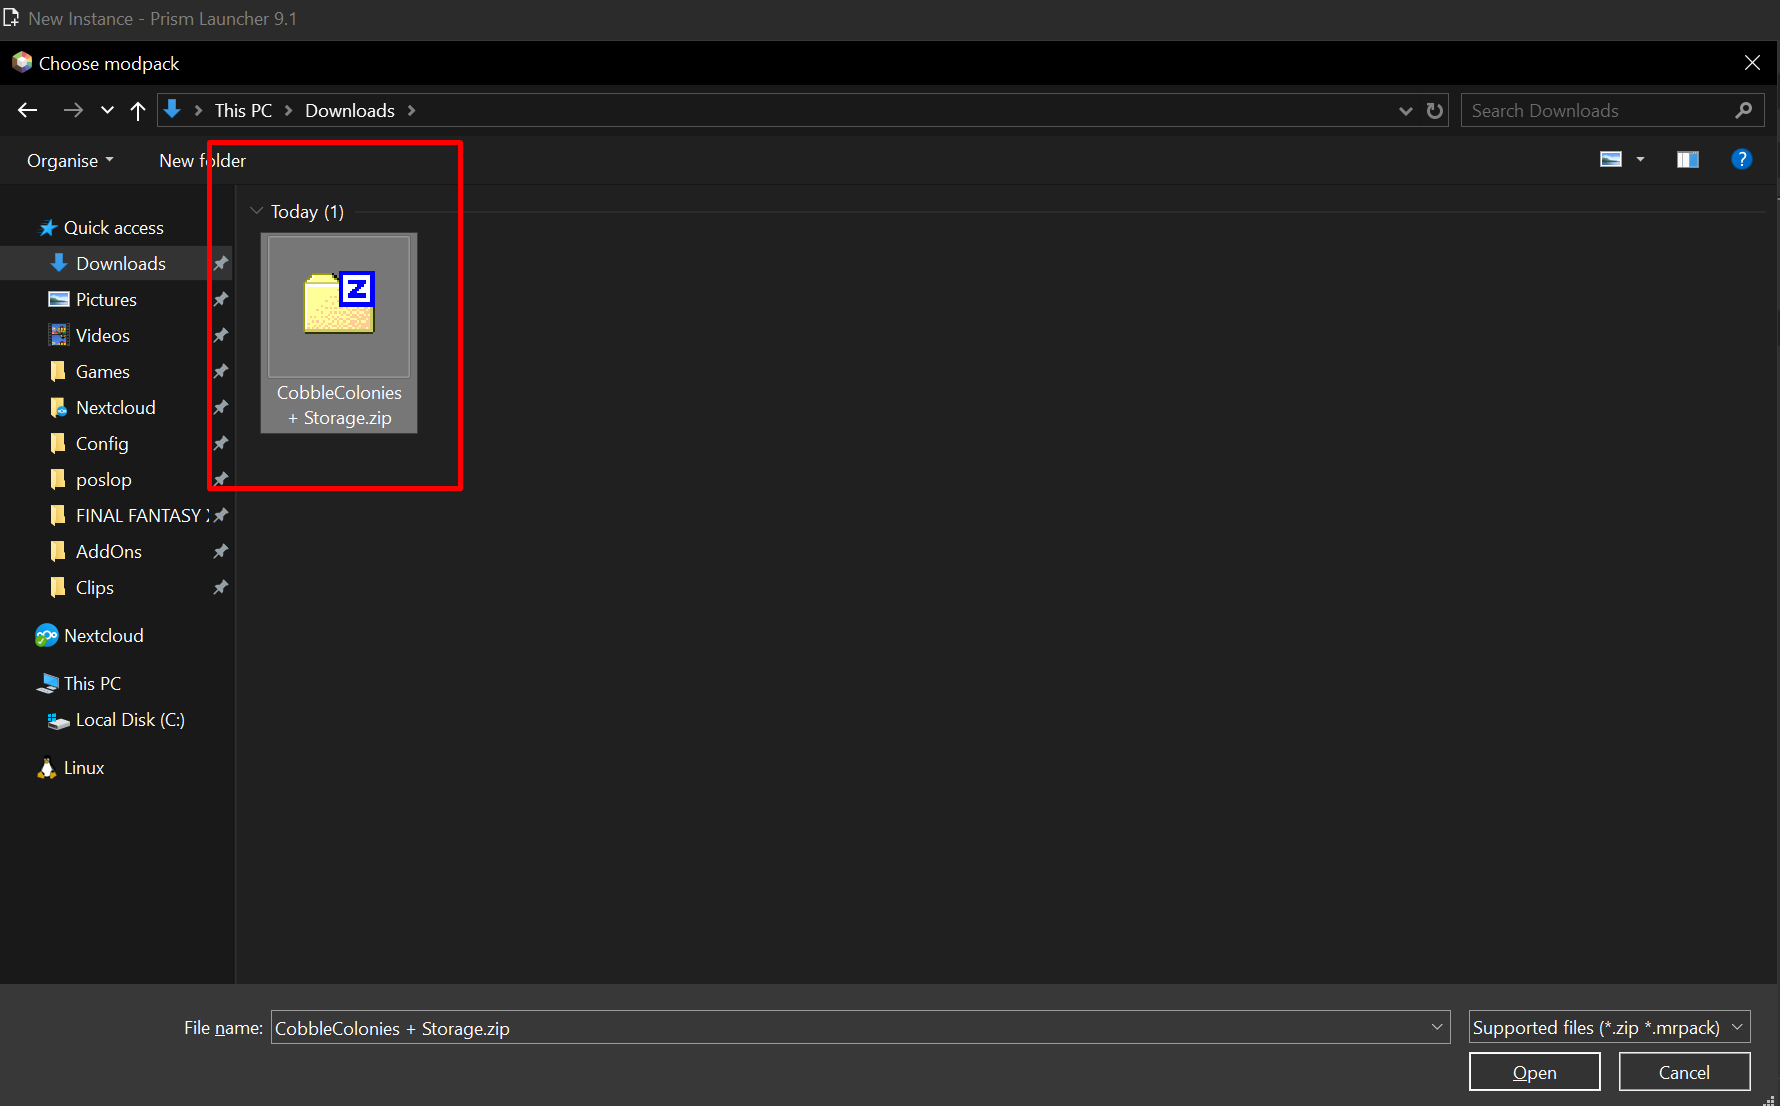Open the Help question mark icon

1741,160
